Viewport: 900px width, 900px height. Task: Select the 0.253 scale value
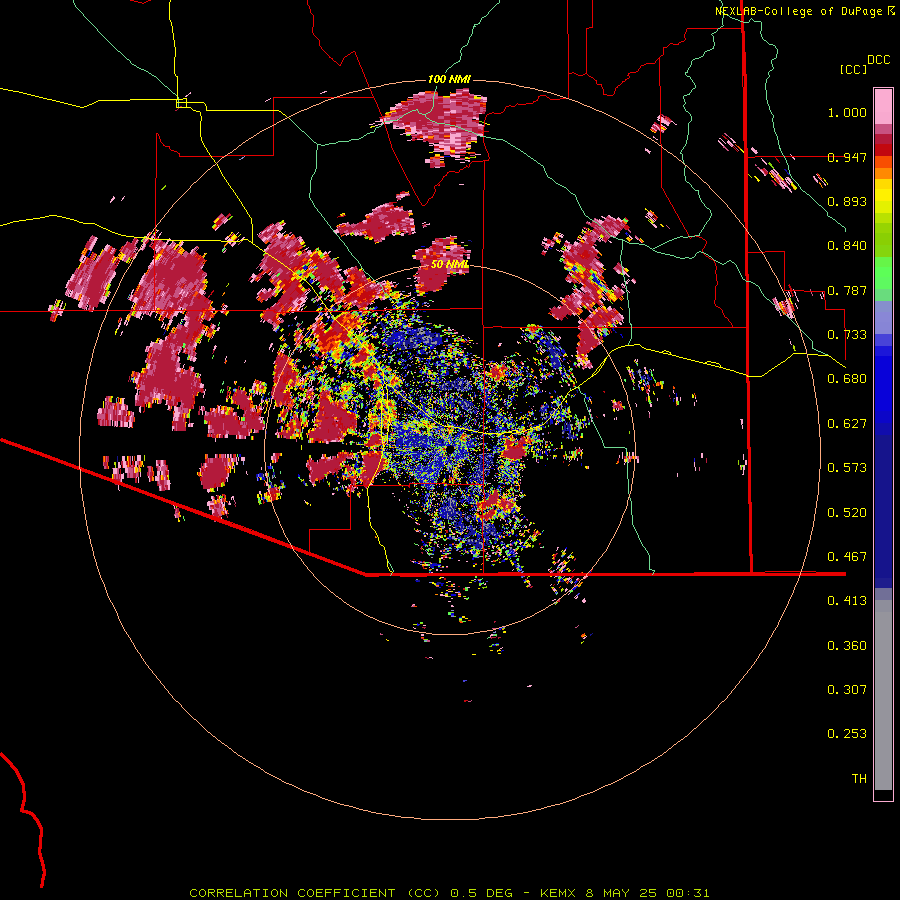(847, 734)
